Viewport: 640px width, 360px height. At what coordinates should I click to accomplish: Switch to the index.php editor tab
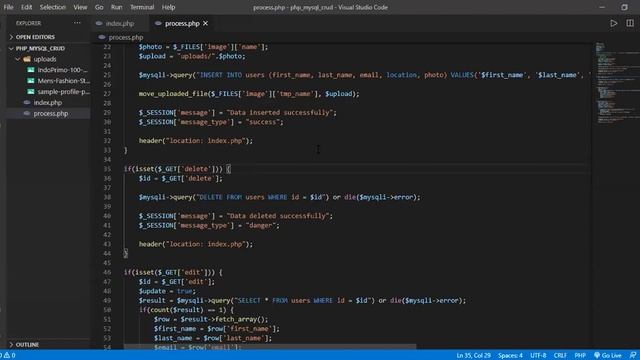(x=120, y=24)
